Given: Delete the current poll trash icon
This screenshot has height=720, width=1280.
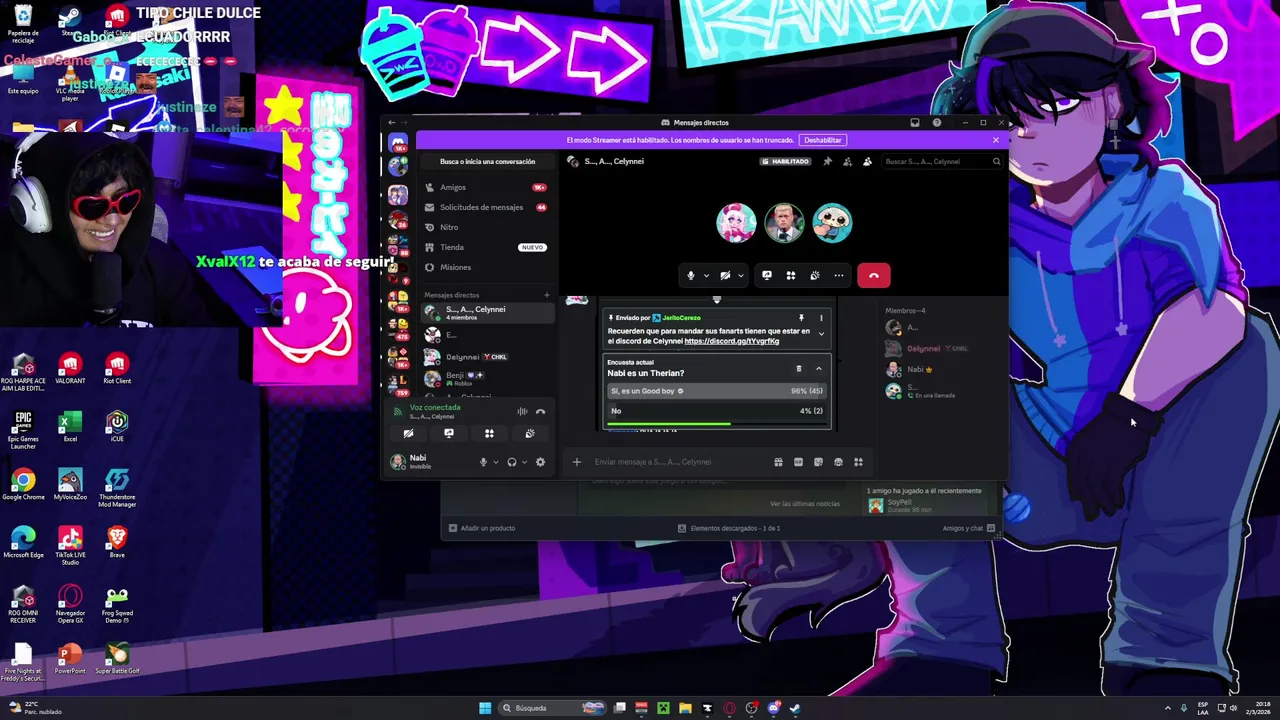Looking at the screenshot, I should coord(798,369).
